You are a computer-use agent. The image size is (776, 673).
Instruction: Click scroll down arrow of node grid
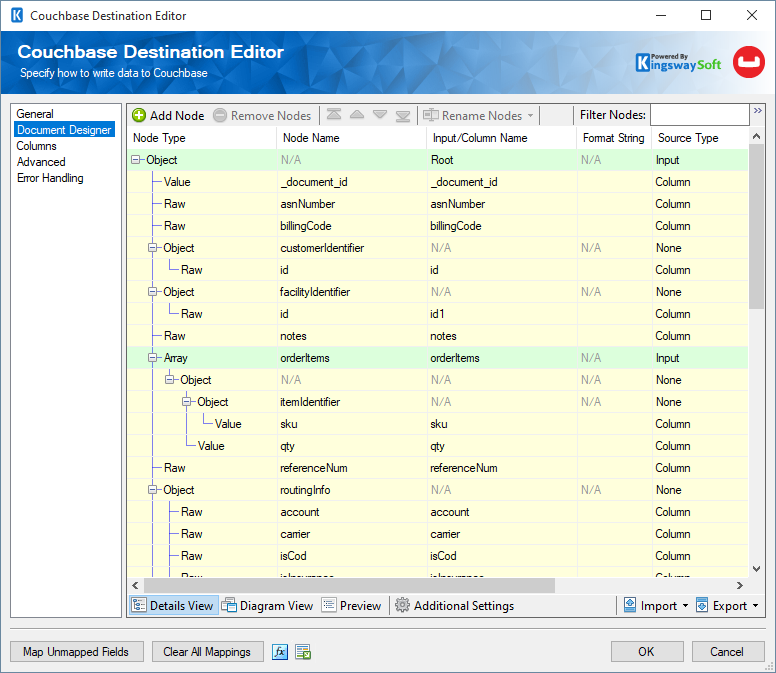point(756,569)
